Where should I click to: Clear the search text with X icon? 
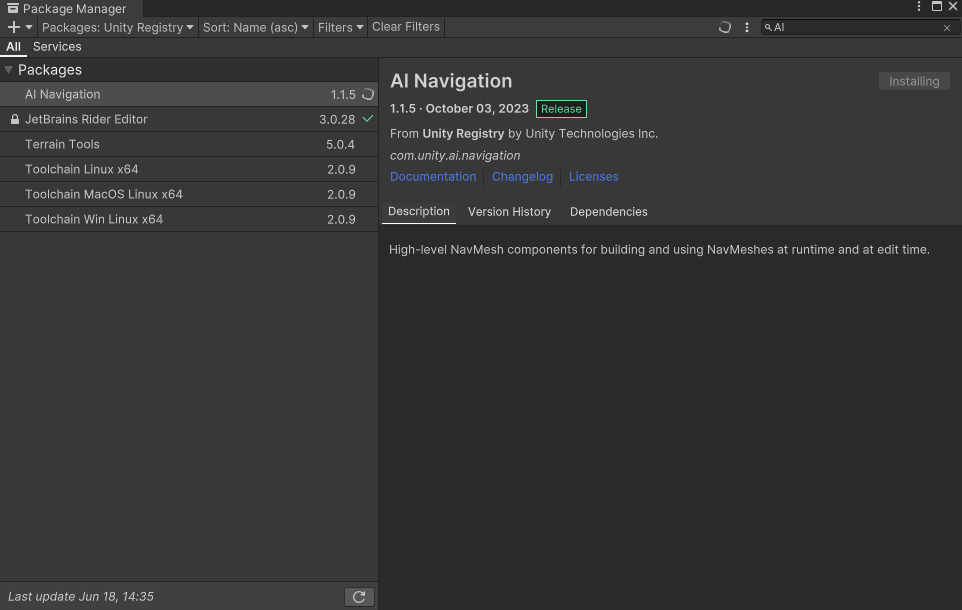click(947, 28)
